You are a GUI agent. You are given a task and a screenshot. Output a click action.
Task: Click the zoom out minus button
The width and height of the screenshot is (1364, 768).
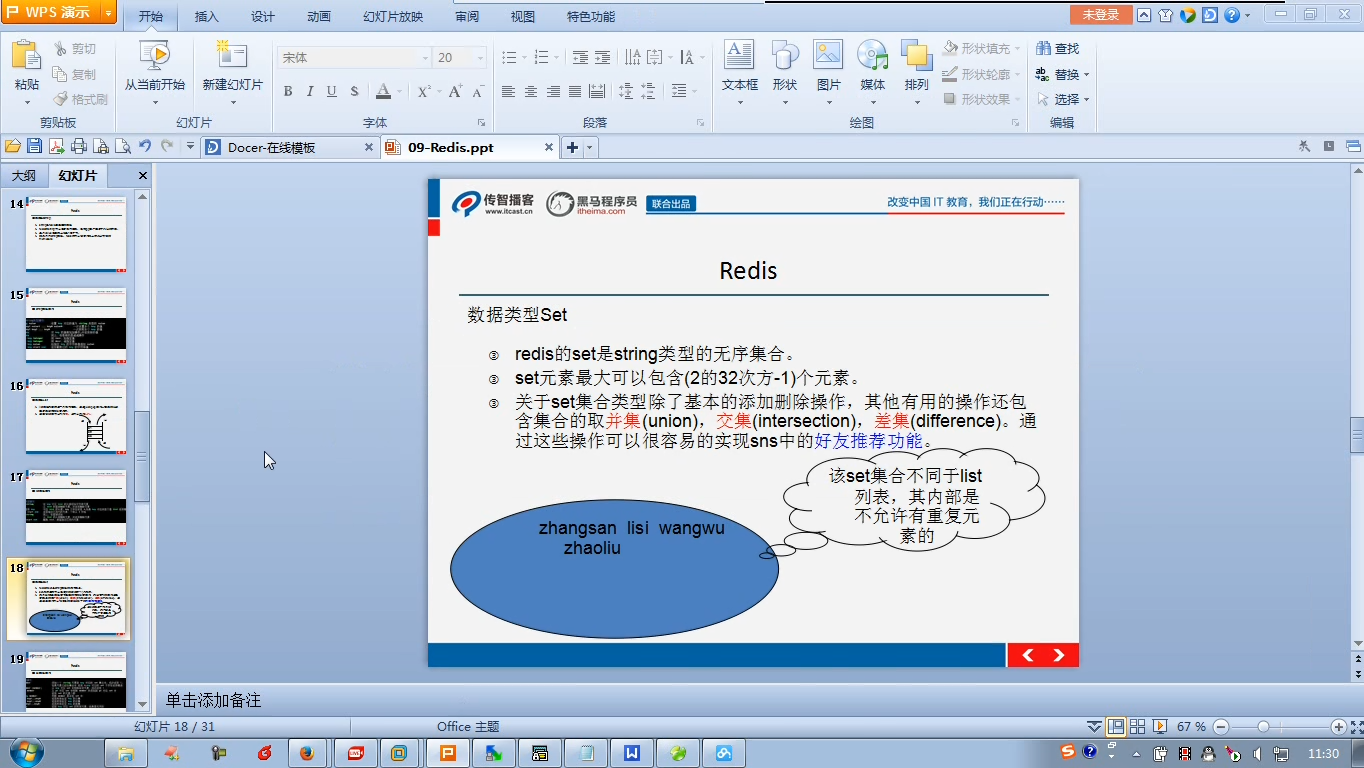click(x=1220, y=727)
